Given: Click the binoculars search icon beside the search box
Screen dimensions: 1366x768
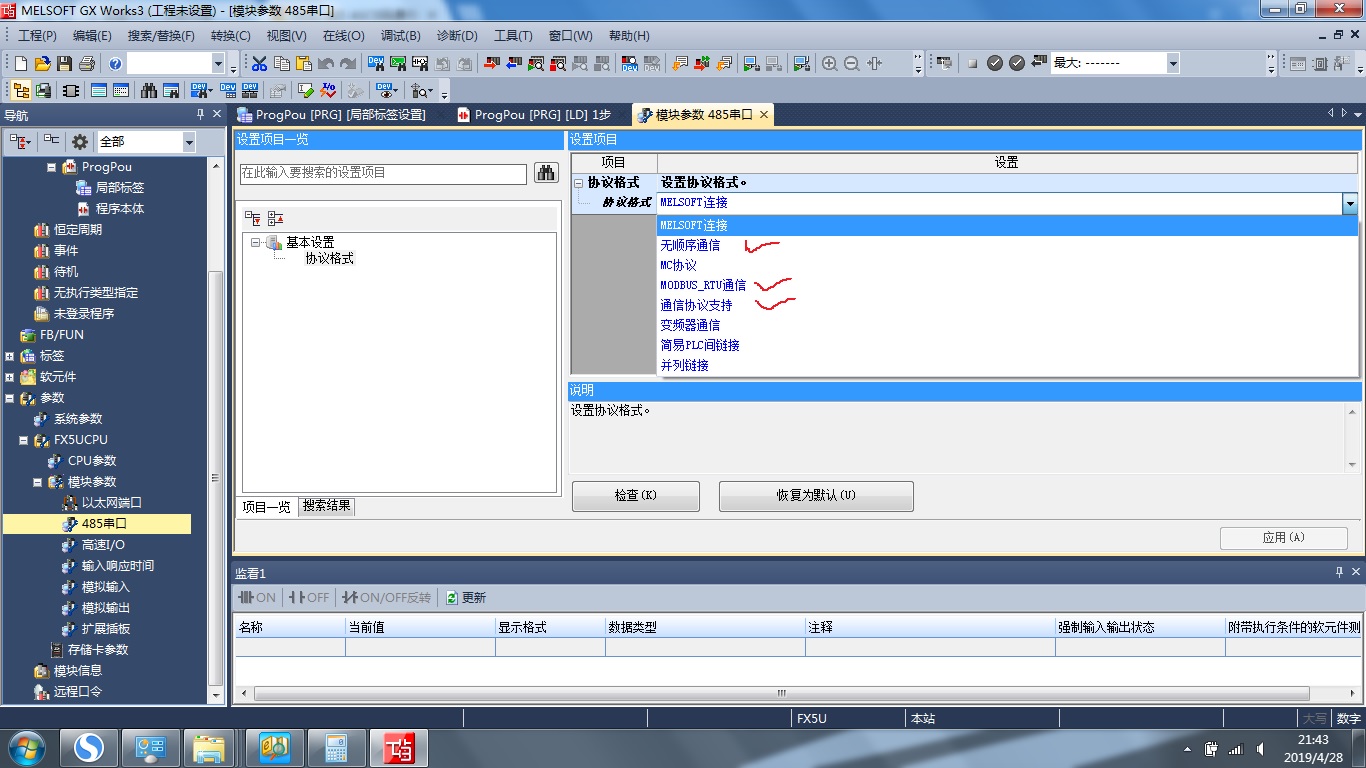Looking at the screenshot, I should pos(545,173).
